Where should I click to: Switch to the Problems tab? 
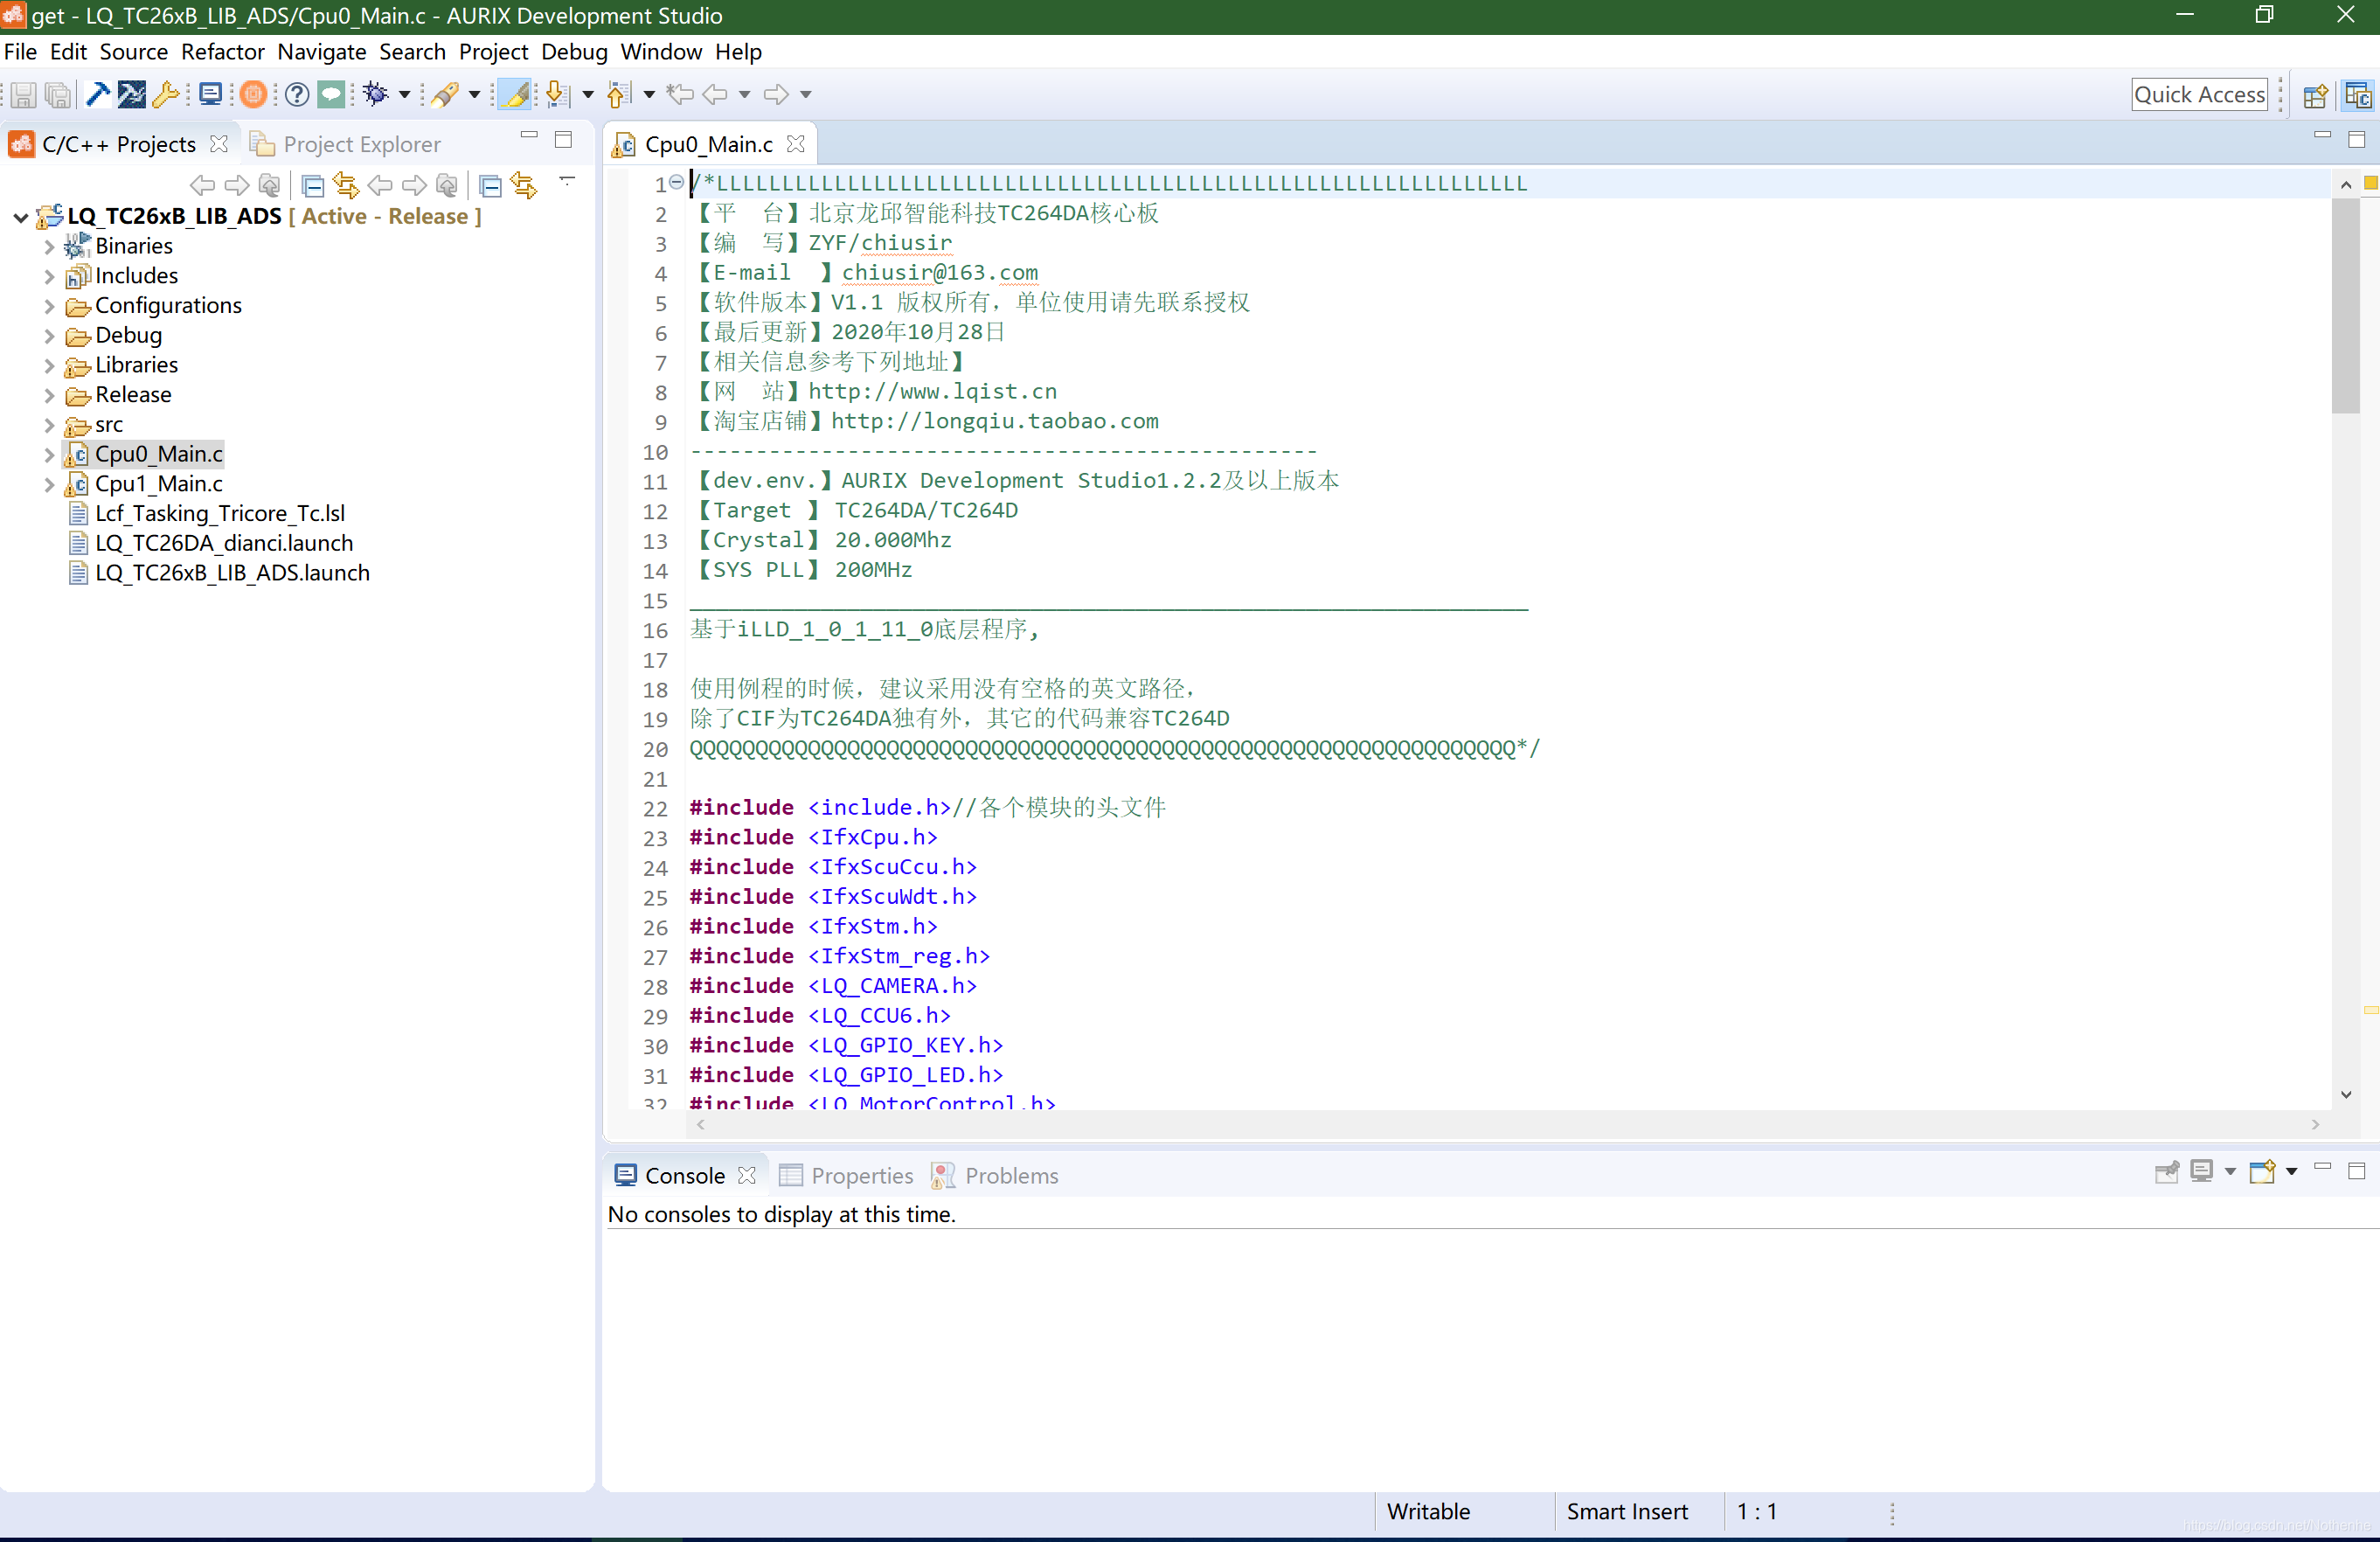1010,1175
